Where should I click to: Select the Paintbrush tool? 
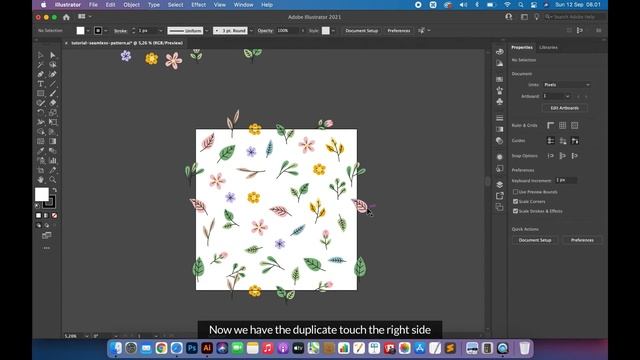[x=53, y=93]
